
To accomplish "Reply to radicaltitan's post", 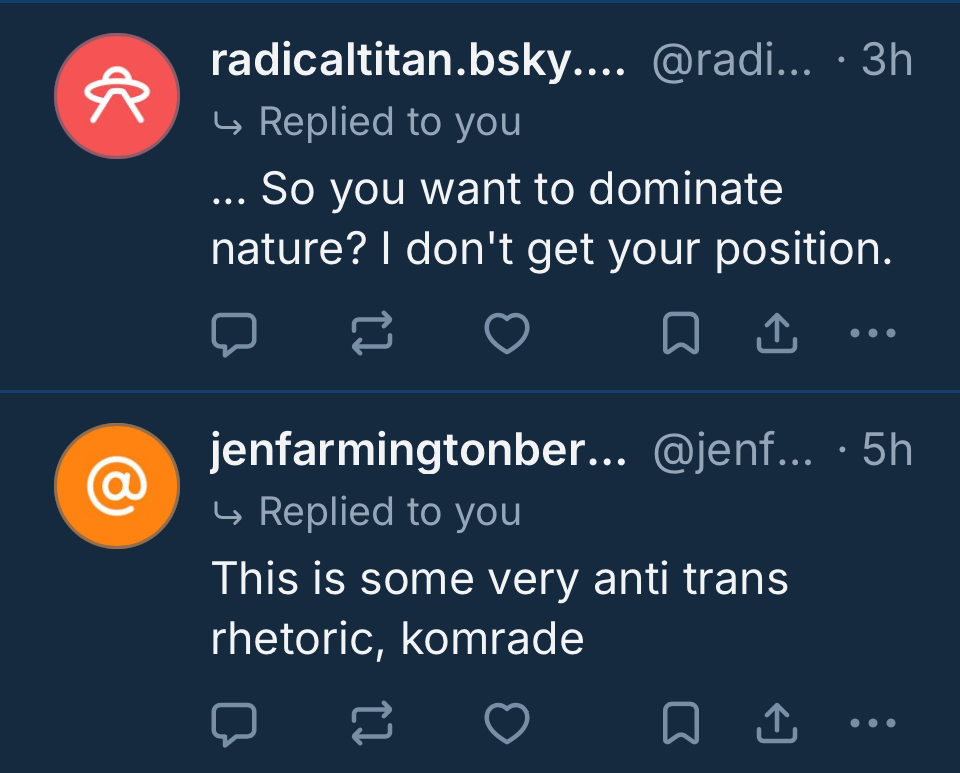I will pos(235,336).
